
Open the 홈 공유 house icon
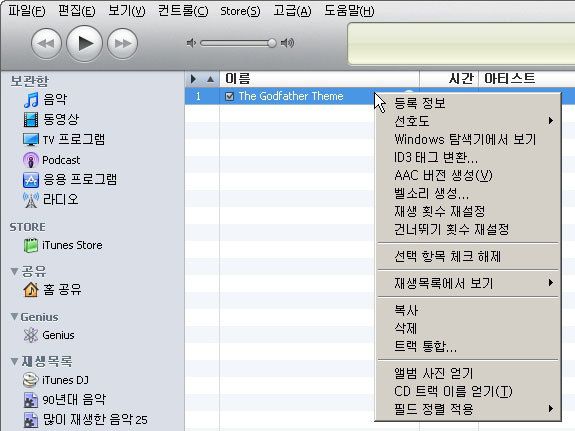[x=31, y=290]
